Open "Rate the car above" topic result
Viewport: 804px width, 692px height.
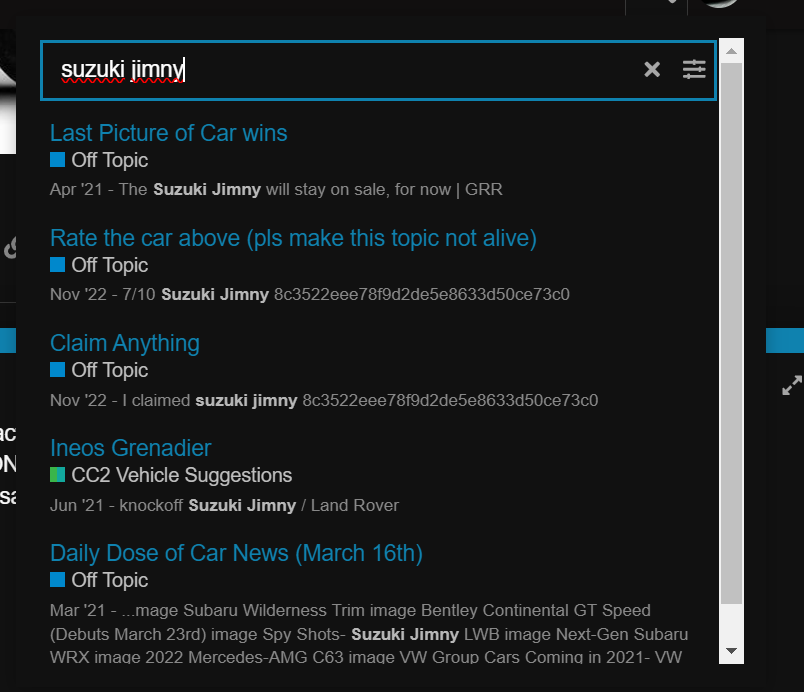(293, 238)
